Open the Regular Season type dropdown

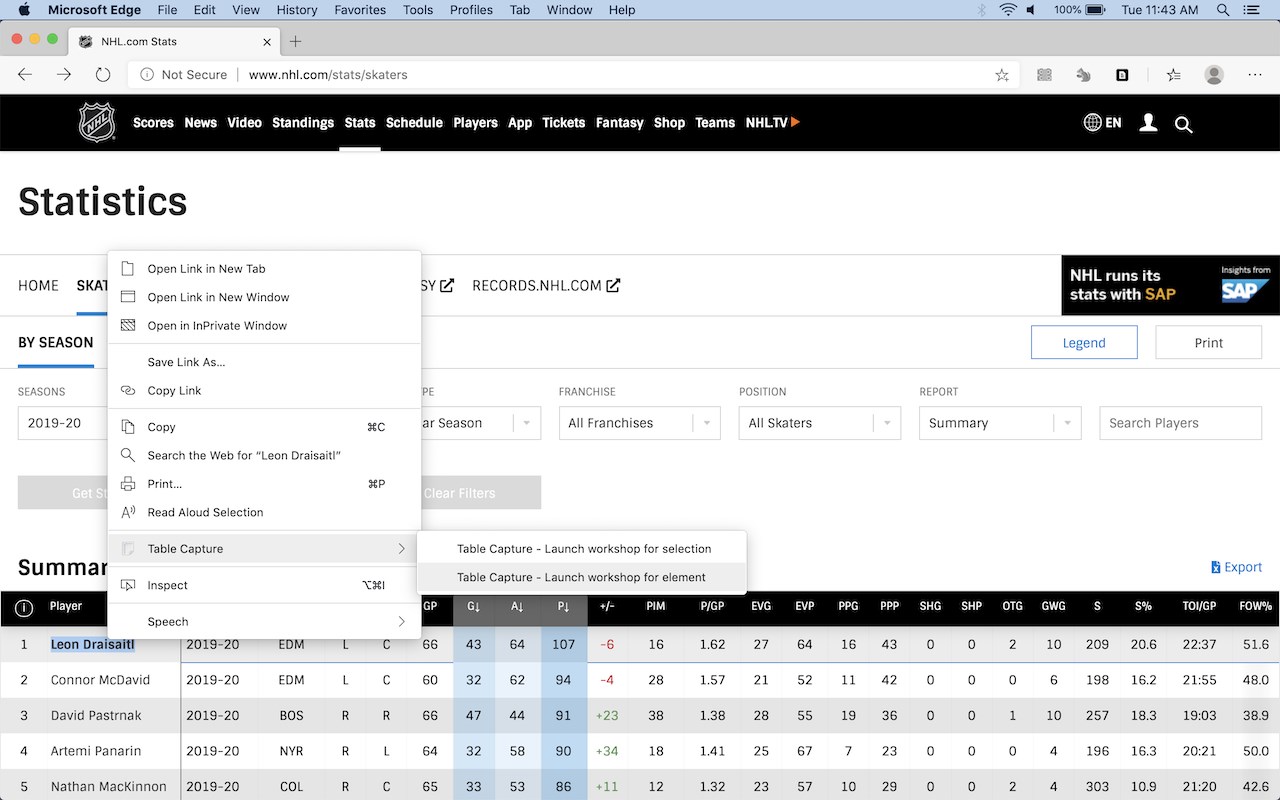[x=481, y=423]
